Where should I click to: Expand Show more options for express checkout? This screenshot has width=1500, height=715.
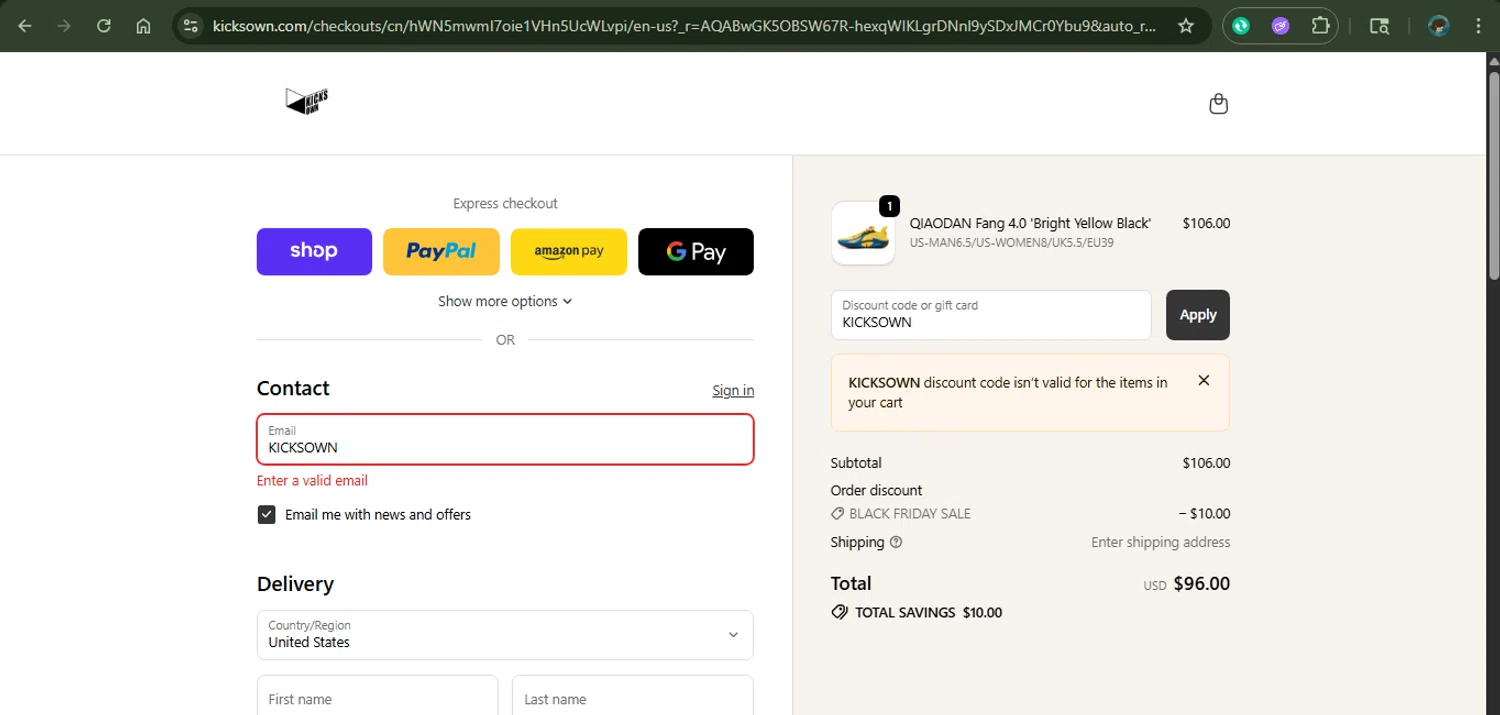[x=505, y=301]
